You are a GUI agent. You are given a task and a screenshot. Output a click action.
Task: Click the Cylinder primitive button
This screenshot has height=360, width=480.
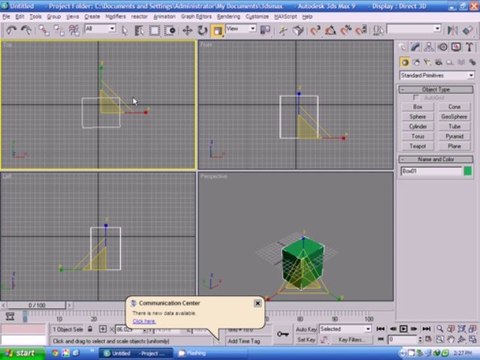pyautogui.click(x=418, y=126)
